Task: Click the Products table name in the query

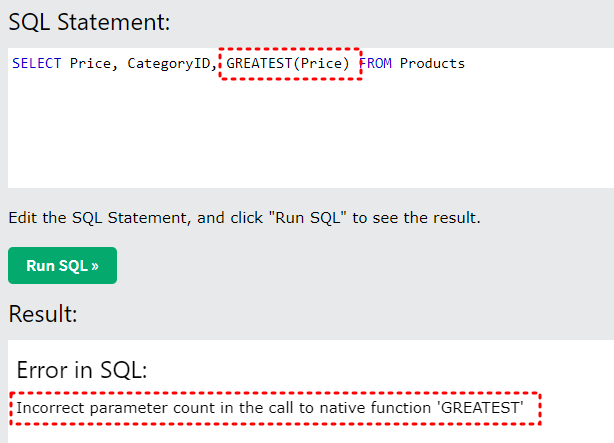Action: (432, 63)
